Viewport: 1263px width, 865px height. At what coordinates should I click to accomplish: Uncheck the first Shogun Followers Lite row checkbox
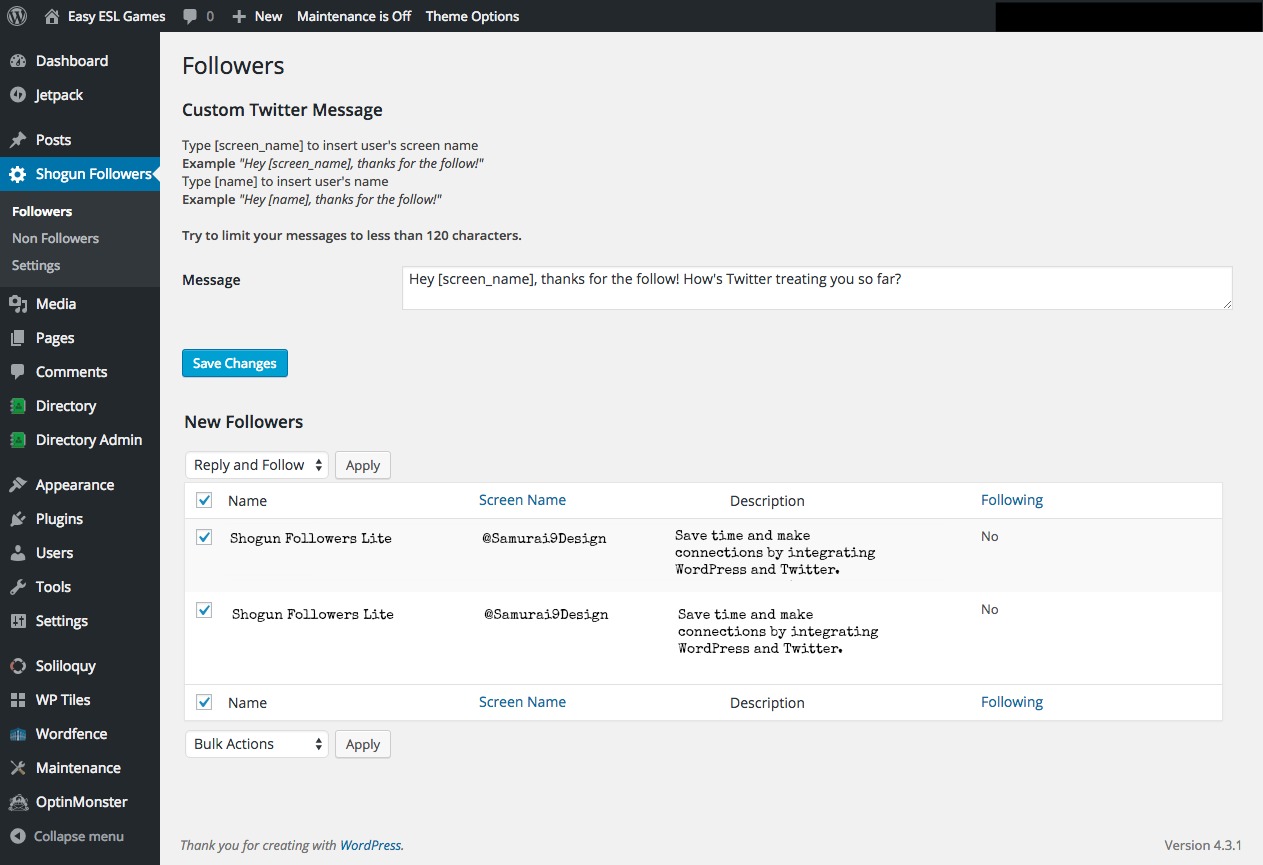point(205,537)
